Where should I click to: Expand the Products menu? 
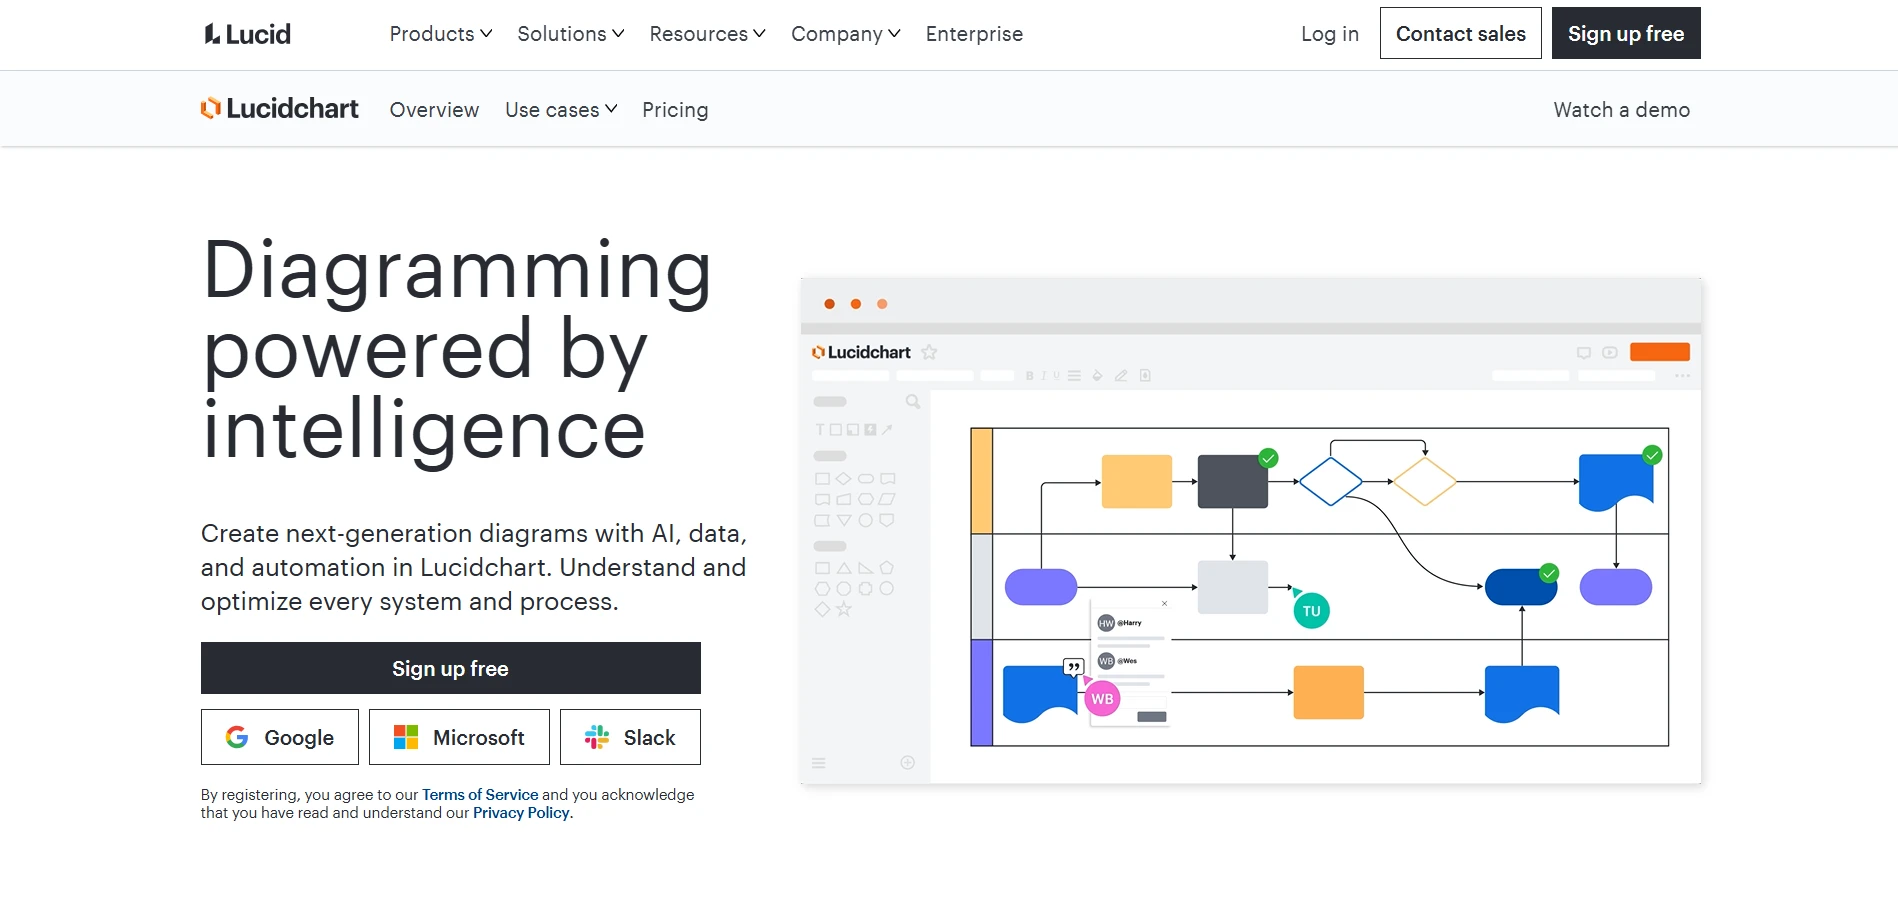coord(441,34)
